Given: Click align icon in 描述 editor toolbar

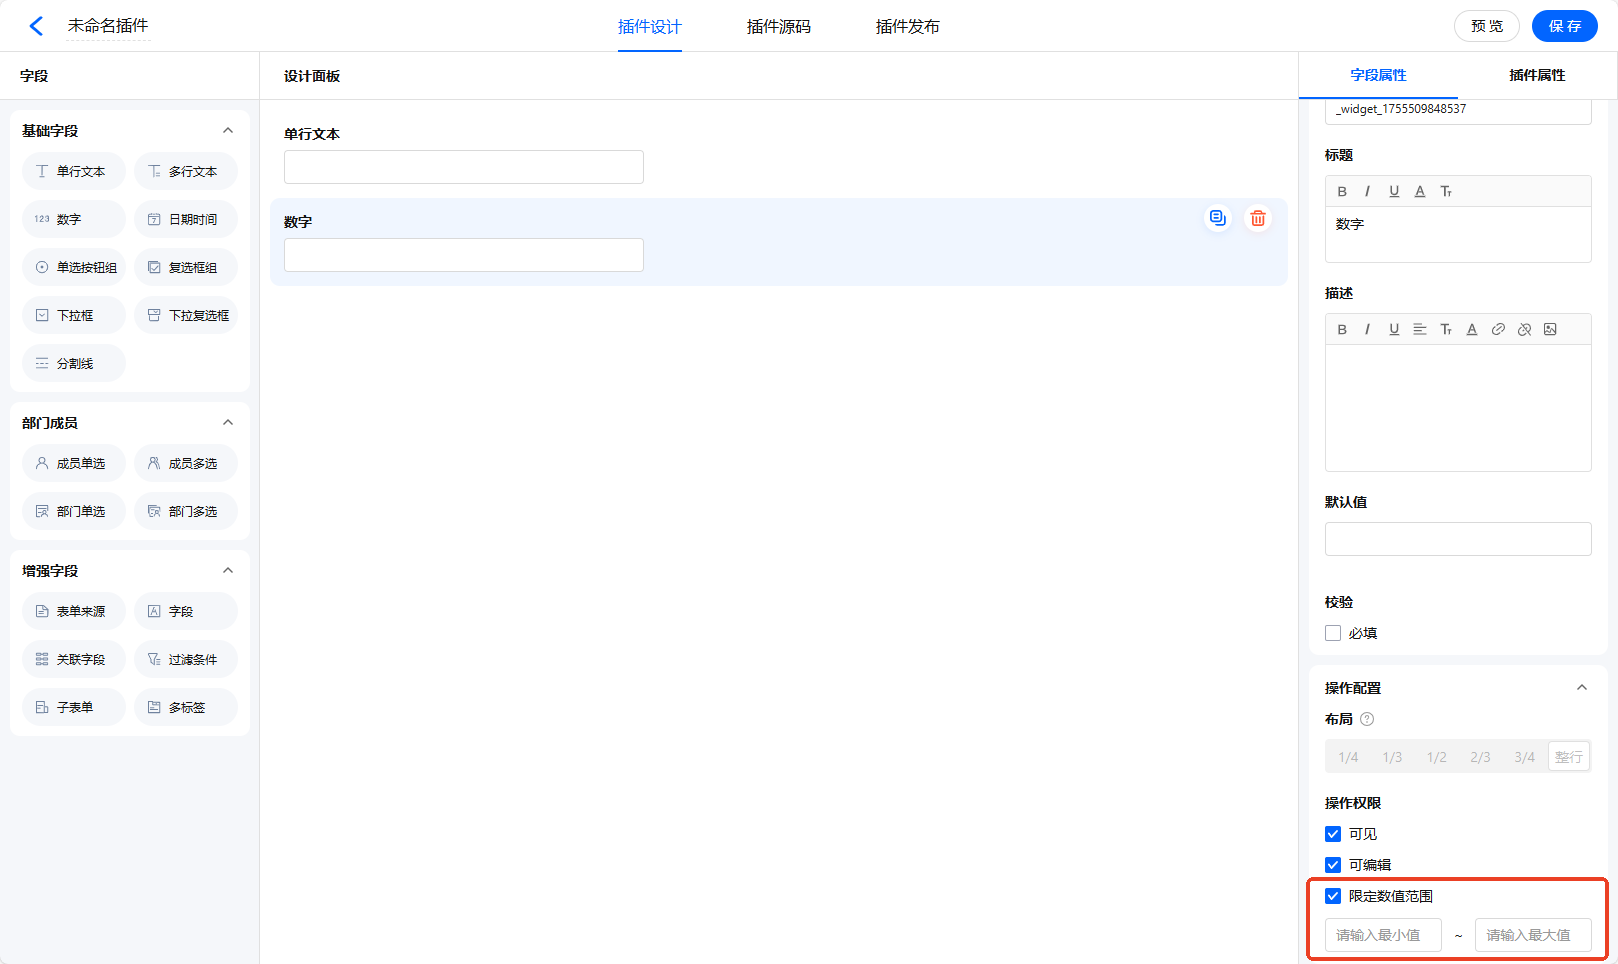Looking at the screenshot, I should 1419,329.
